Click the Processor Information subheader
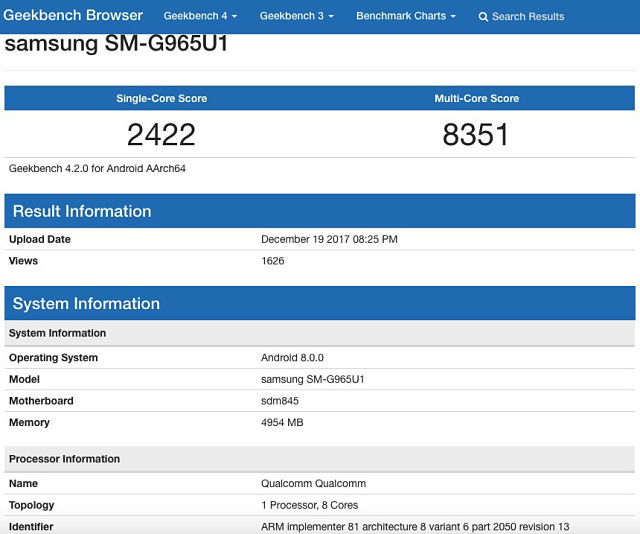 [x=320, y=459]
